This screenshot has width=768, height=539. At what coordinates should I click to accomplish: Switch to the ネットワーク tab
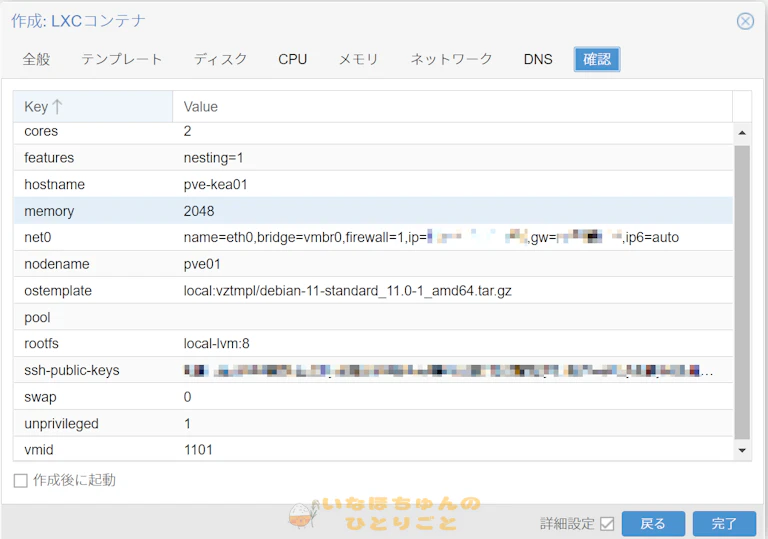(451, 59)
